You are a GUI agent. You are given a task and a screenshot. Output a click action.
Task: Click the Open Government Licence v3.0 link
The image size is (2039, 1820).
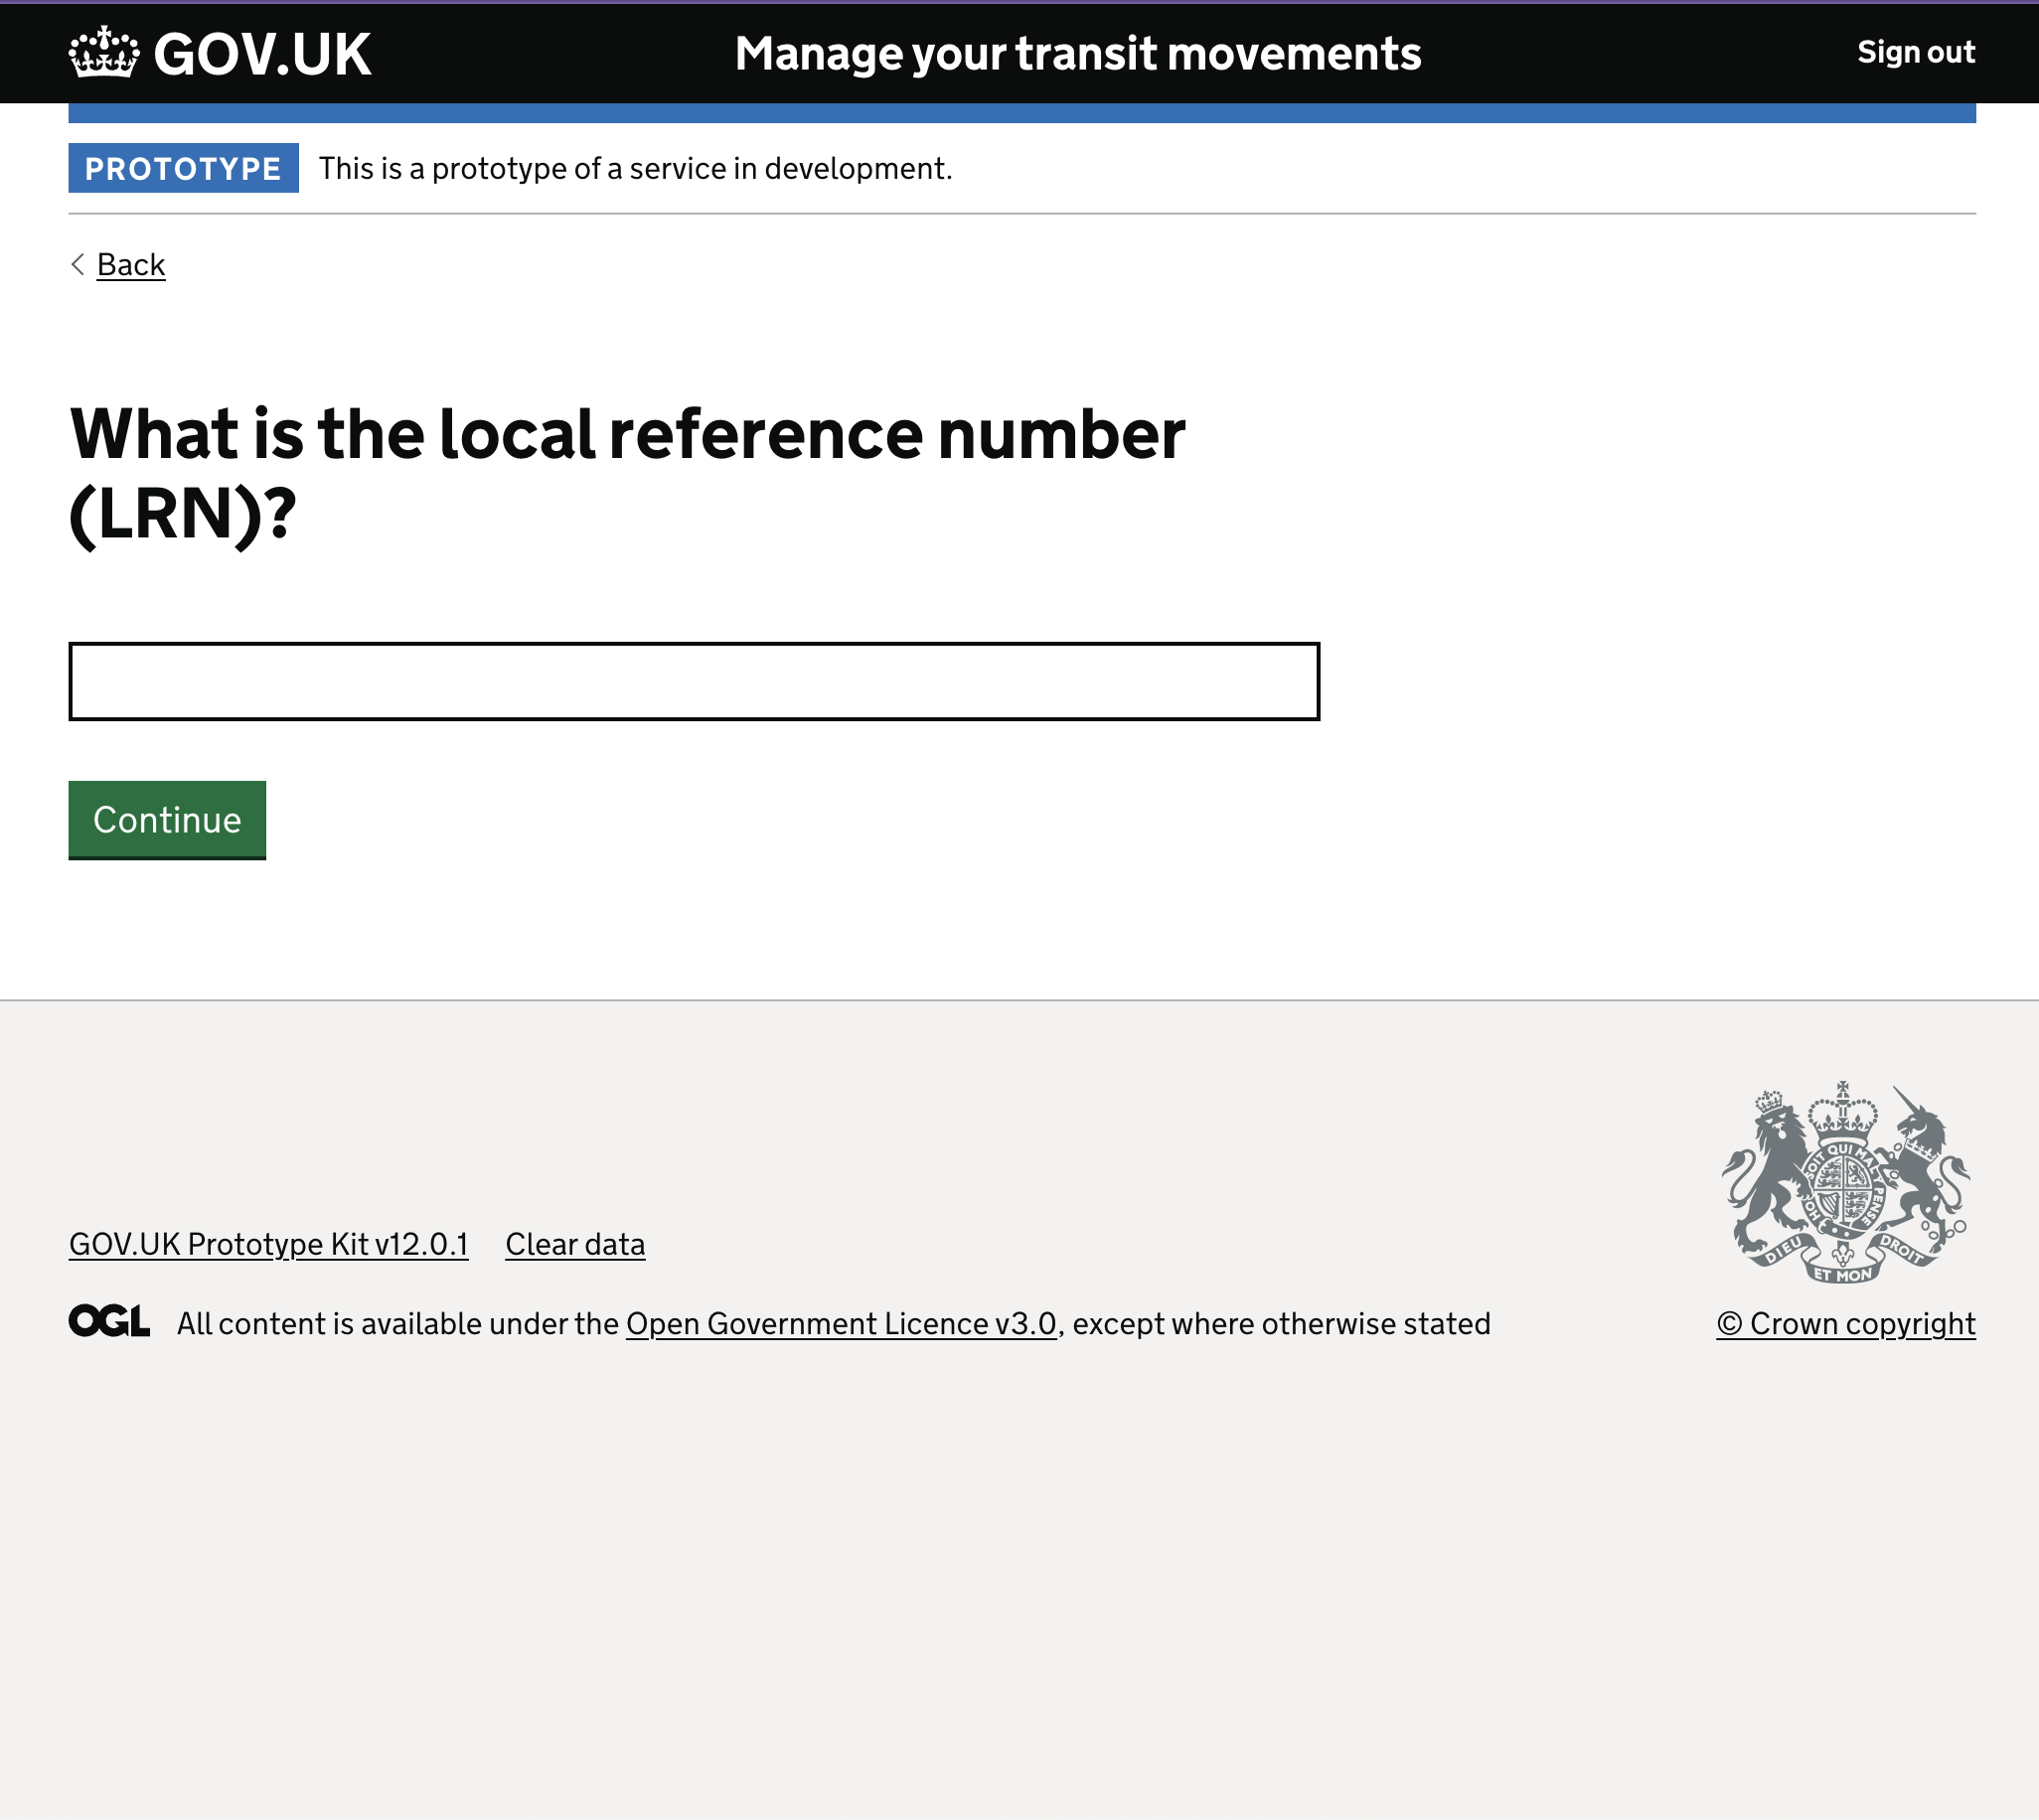tap(841, 1323)
